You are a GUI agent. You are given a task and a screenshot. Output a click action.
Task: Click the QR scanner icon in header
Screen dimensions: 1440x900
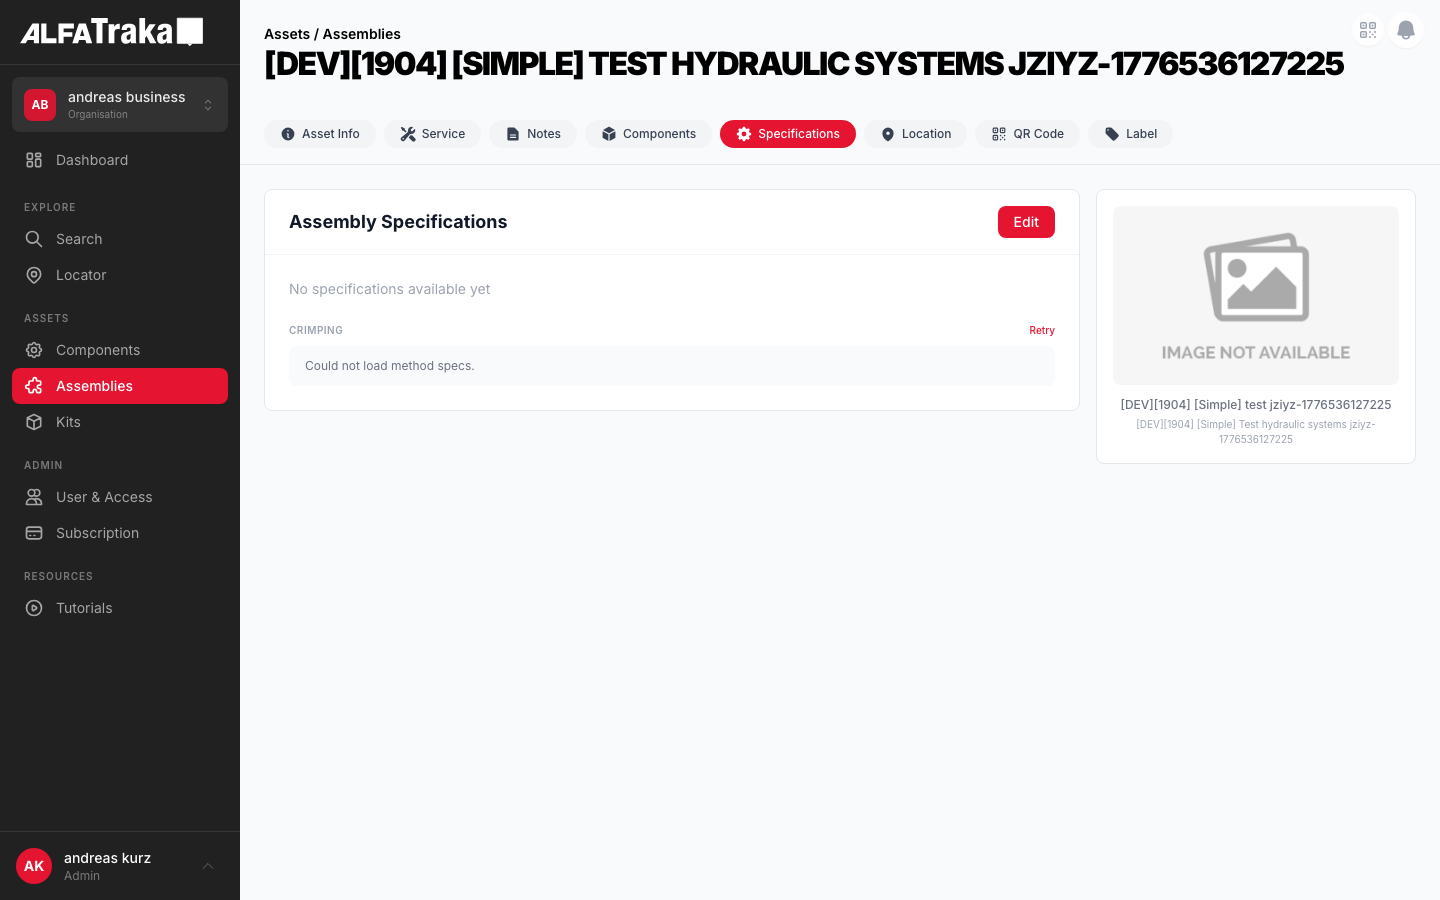1368,30
